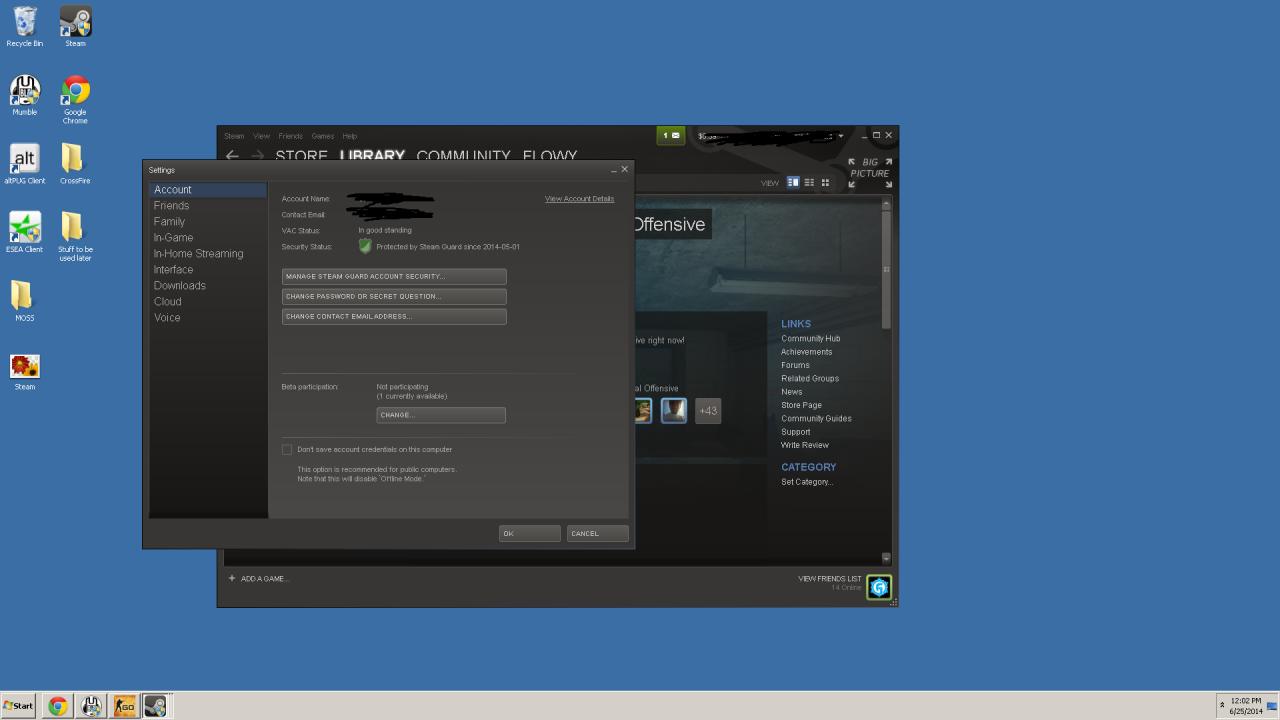Open the account name dropdown arrow

pos(840,136)
